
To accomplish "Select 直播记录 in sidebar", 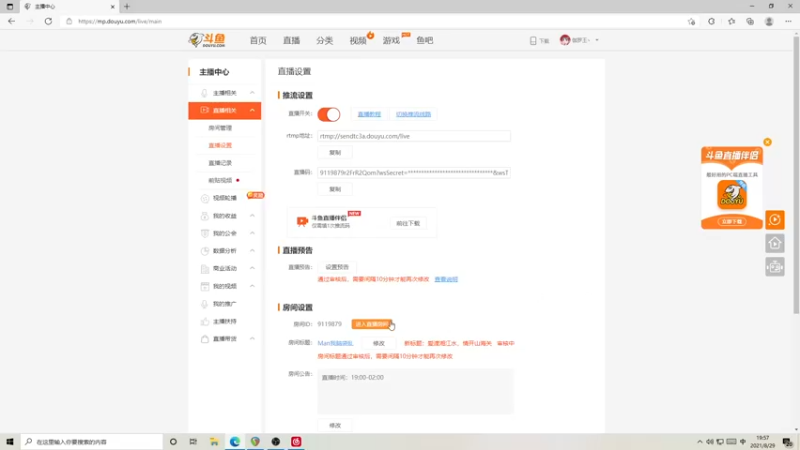I will 220,163.
